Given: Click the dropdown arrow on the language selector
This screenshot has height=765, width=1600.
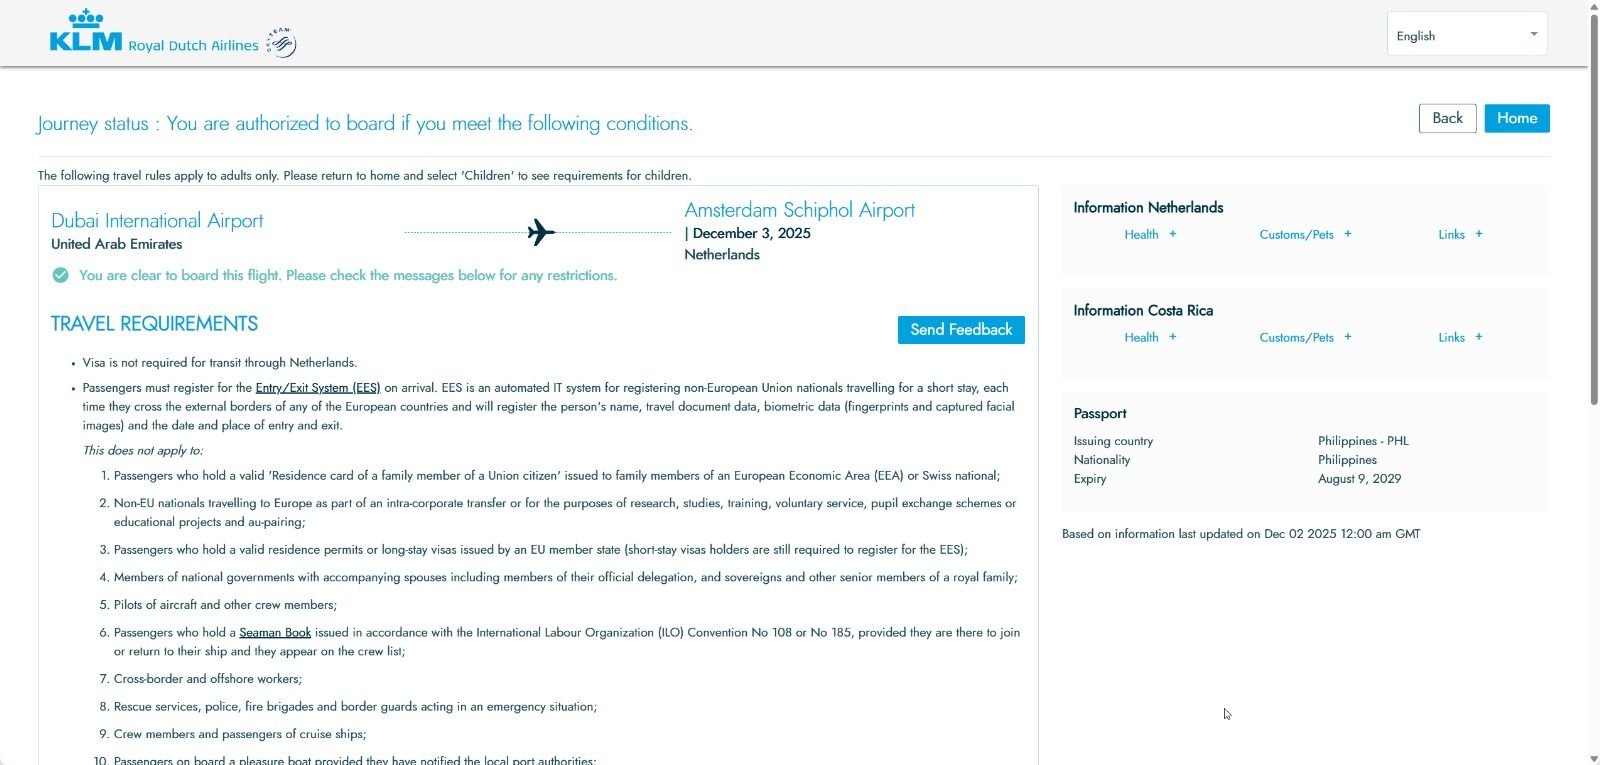Looking at the screenshot, I should coord(1533,33).
